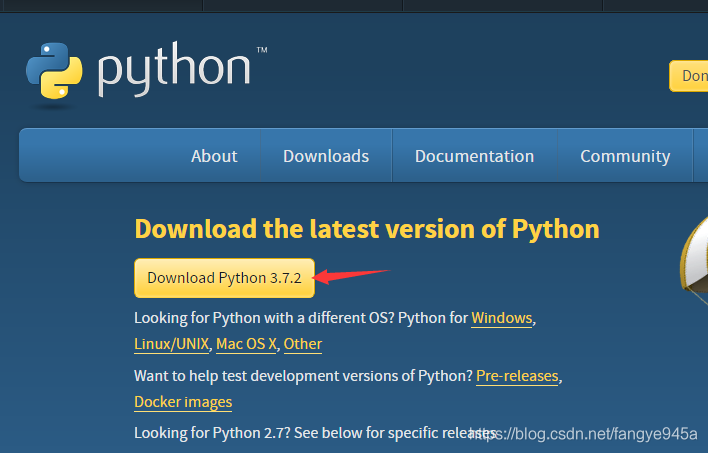
Task: Open the Linux/UNIX link
Action: (172, 344)
